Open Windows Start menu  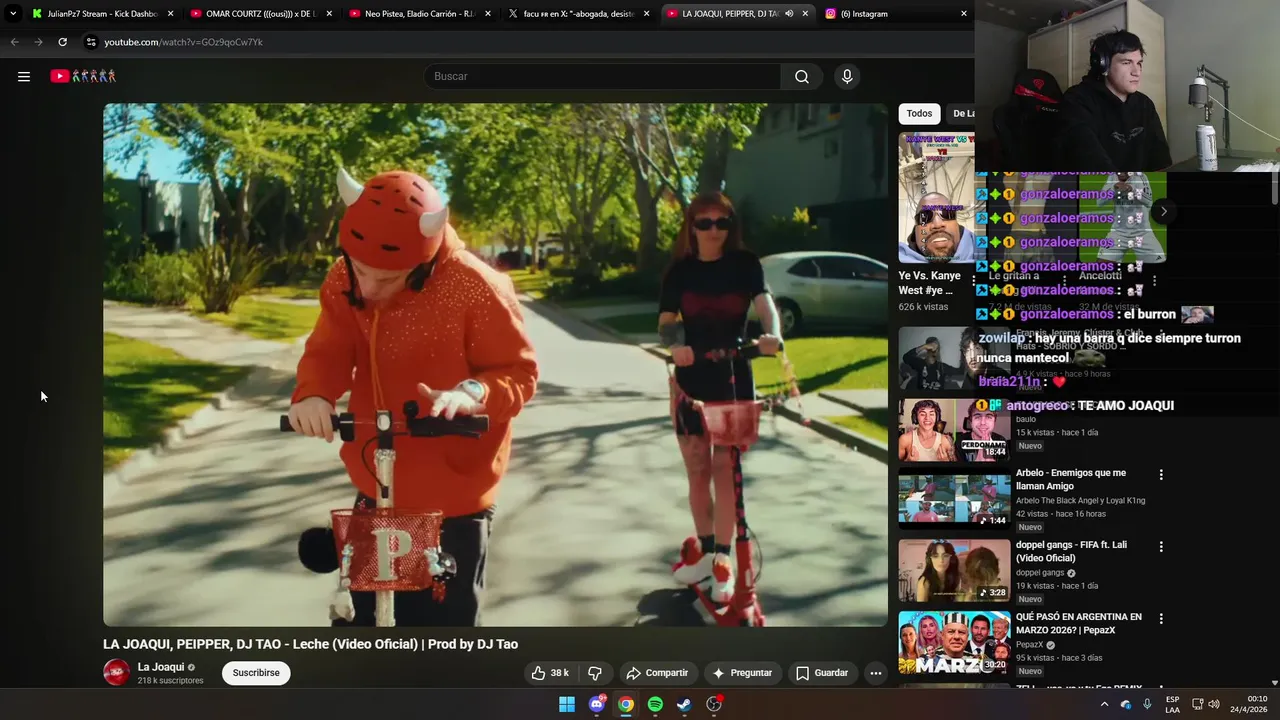[x=567, y=704]
